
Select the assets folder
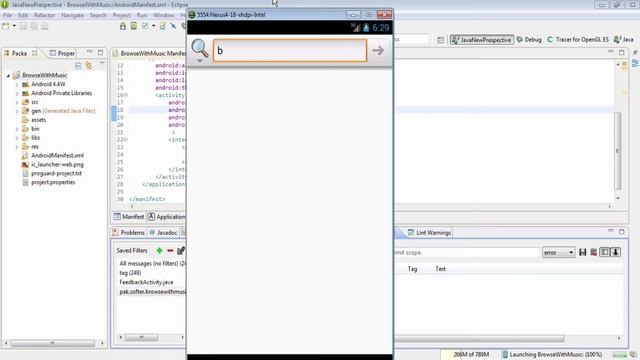coord(34,120)
